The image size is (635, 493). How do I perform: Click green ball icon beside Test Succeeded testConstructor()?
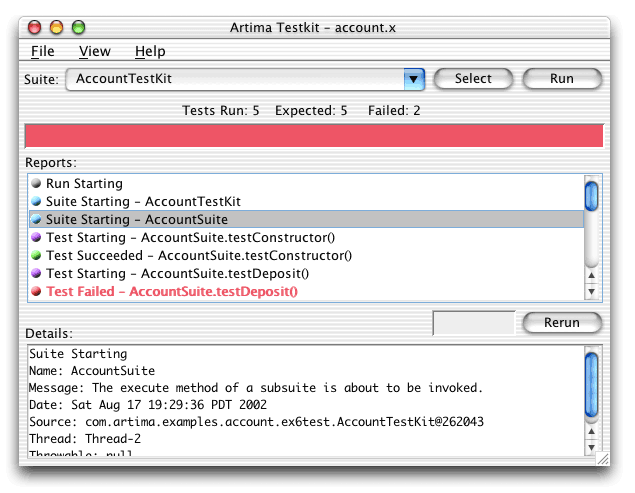tap(36, 255)
